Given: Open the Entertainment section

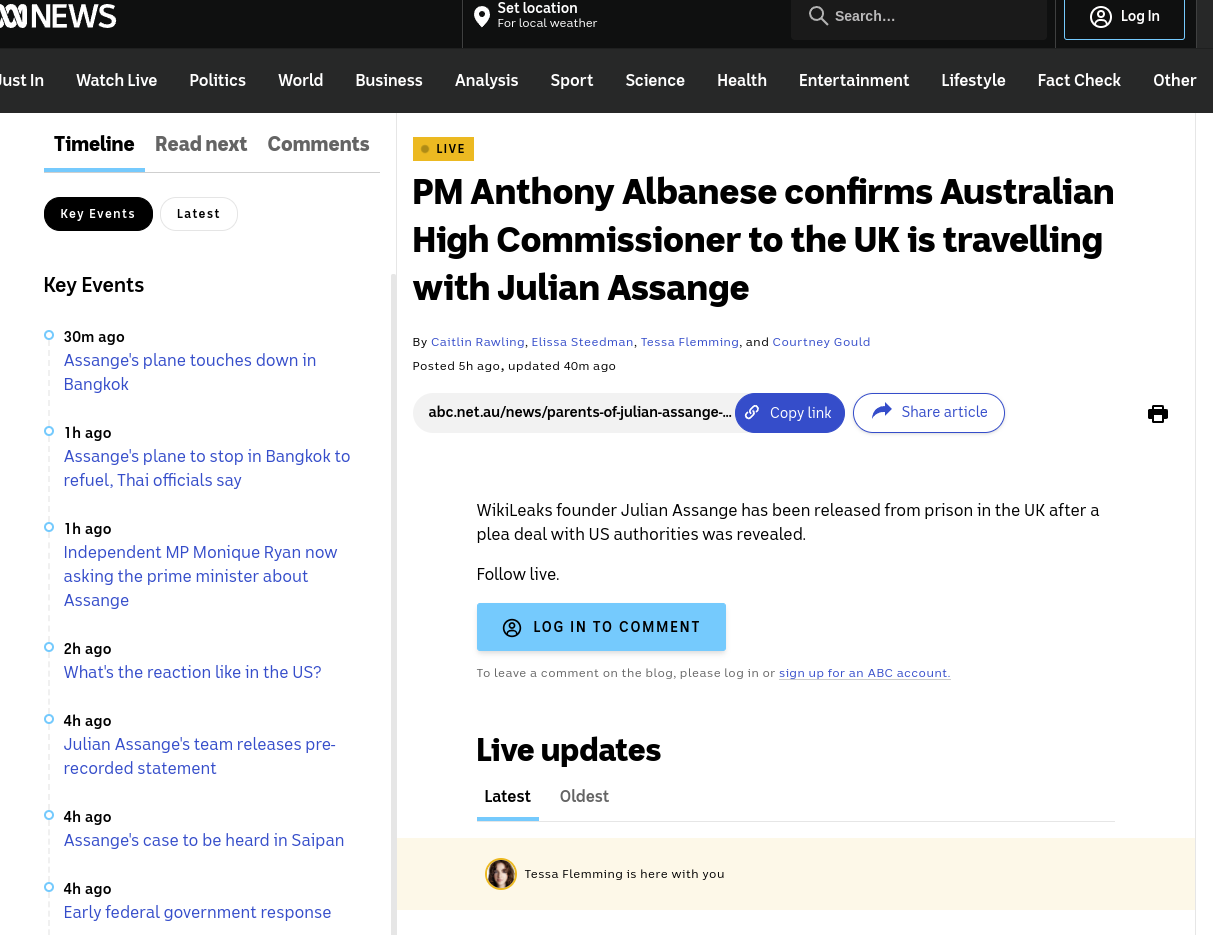Looking at the screenshot, I should click(854, 80).
